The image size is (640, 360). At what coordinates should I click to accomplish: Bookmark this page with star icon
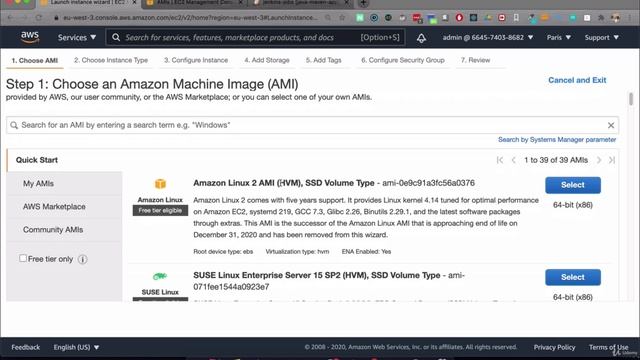[342, 18]
